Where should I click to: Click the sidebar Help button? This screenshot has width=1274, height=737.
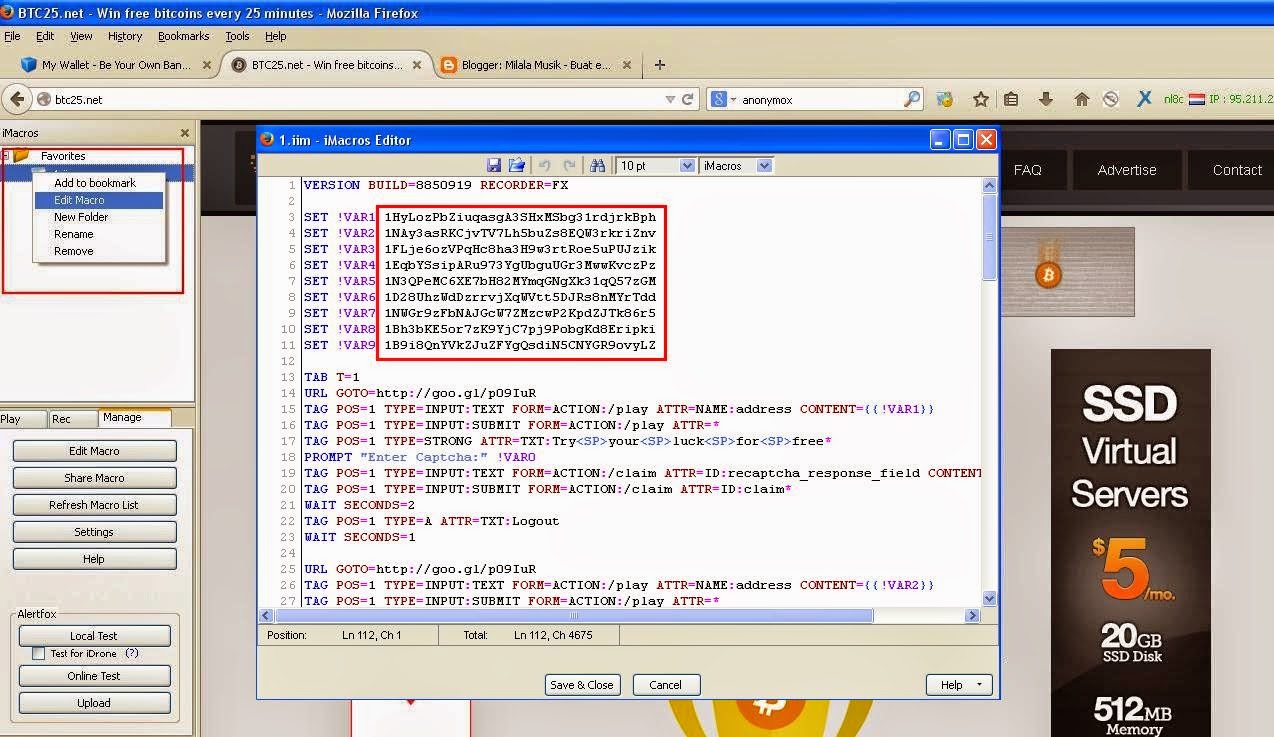(94, 559)
